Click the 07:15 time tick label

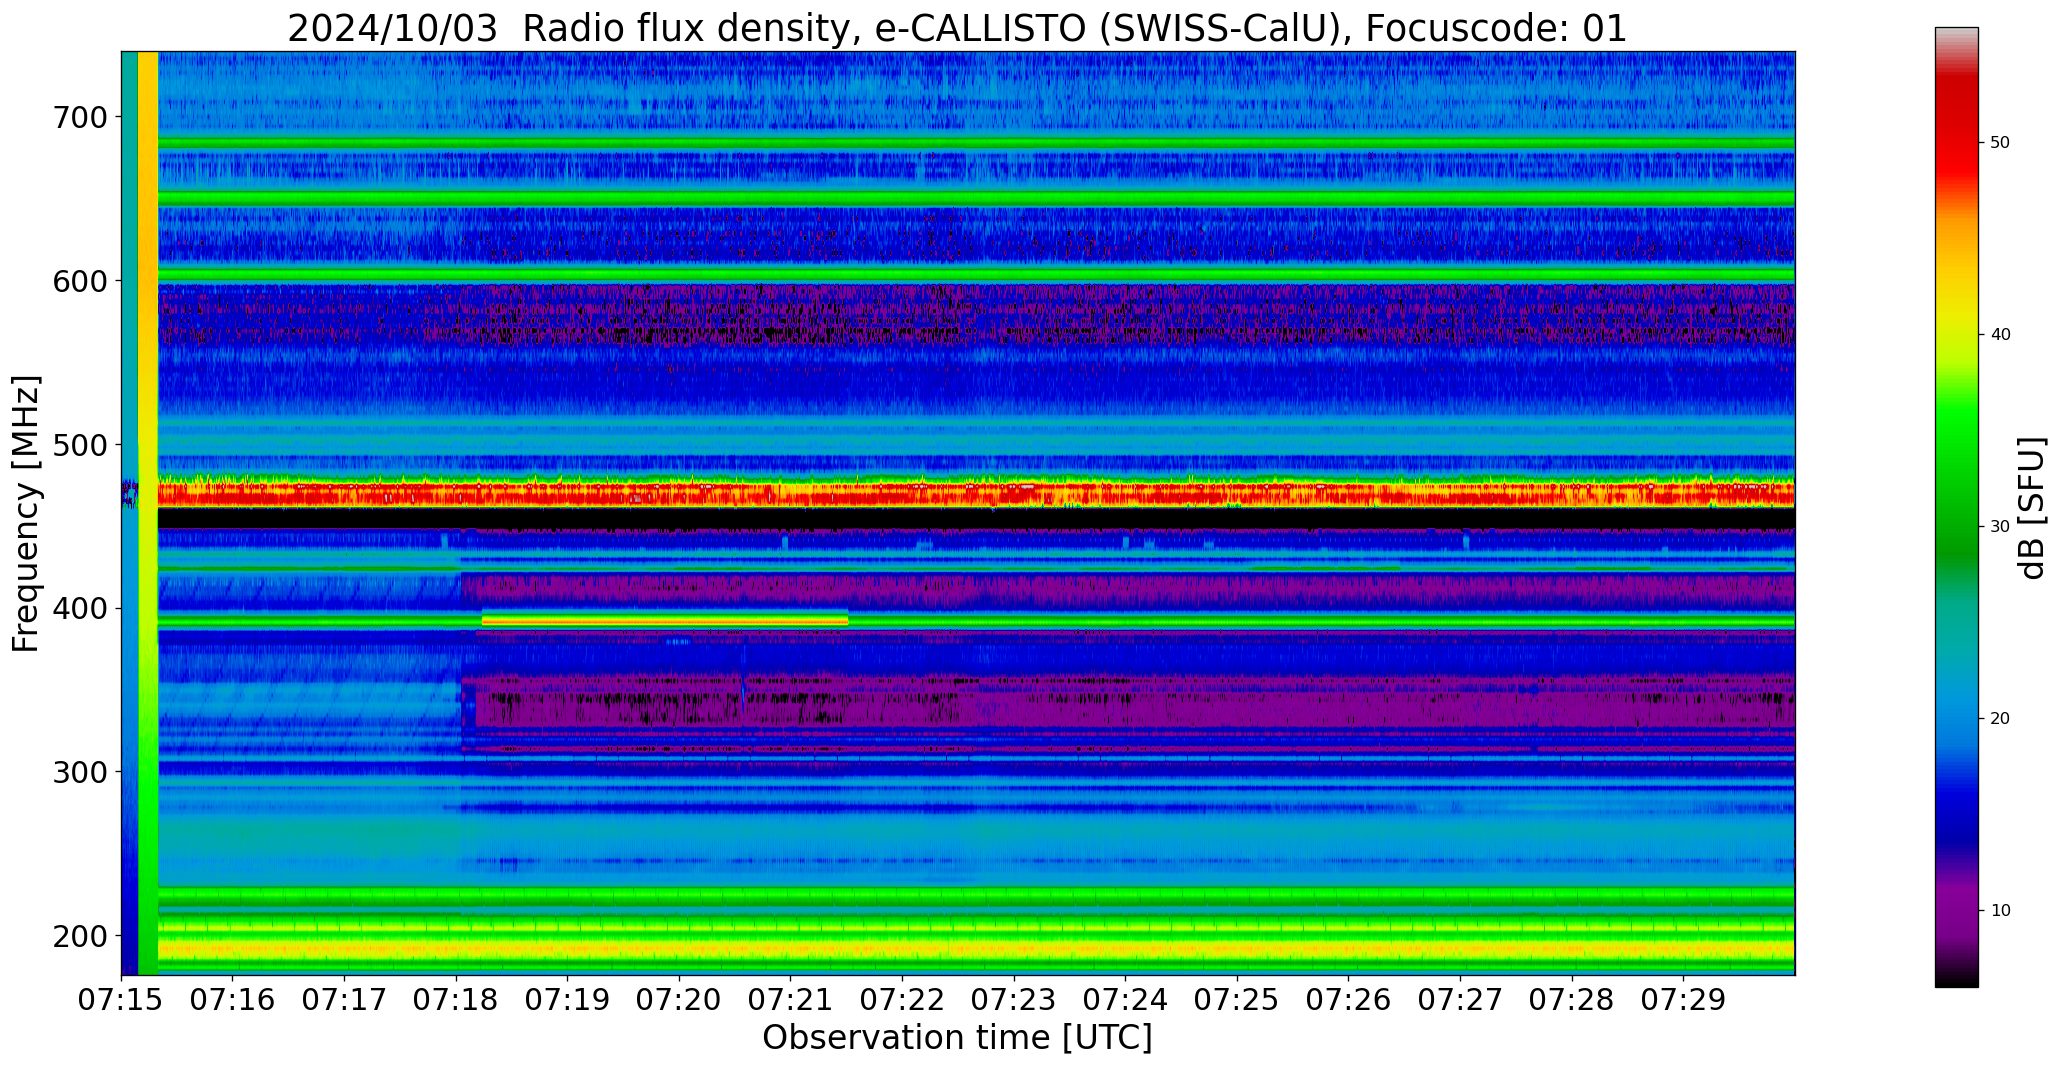pyautogui.click(x=122, y=1000)
